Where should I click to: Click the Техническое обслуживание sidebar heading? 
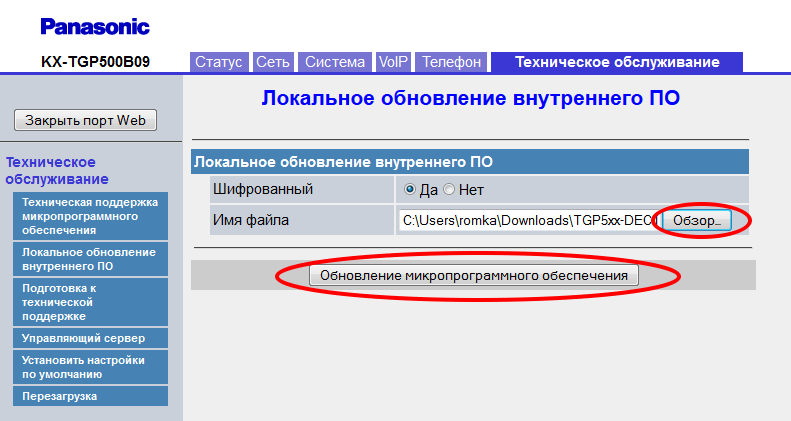[x=57, y=170]
